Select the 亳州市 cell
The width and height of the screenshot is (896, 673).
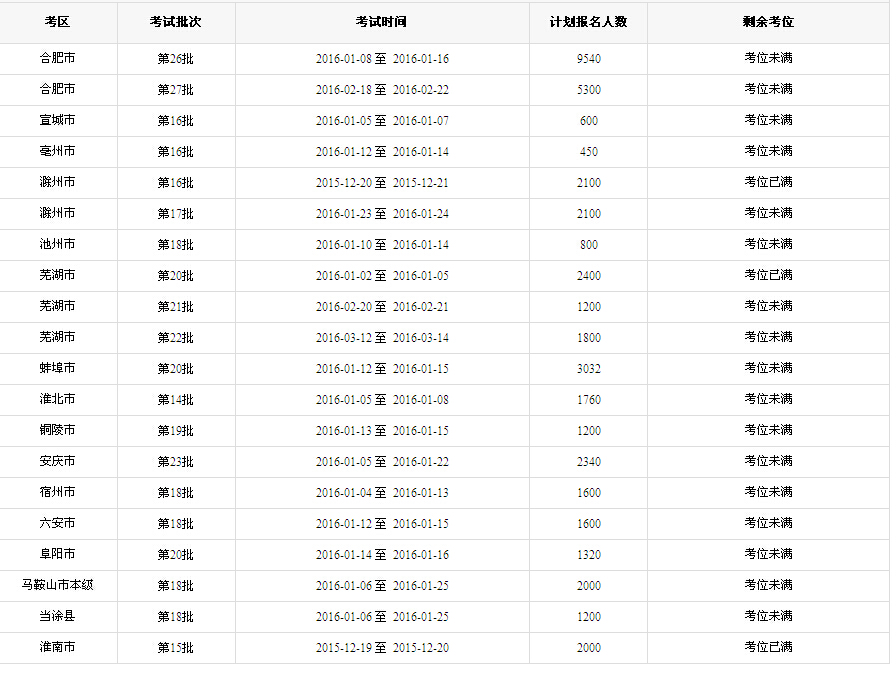coord(57,151)
